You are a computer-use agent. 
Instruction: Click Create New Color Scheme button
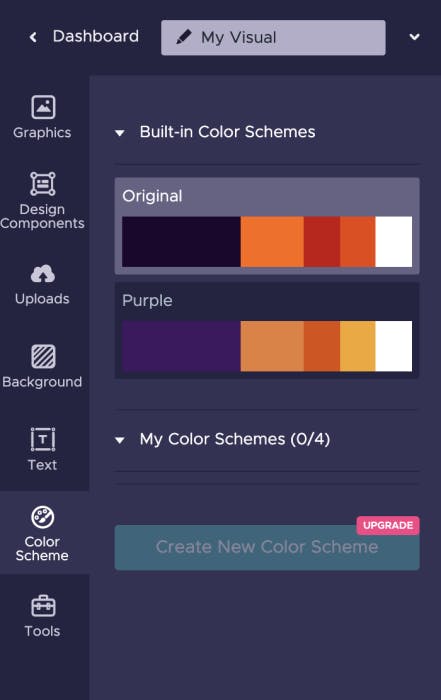[x=267, y=547]
